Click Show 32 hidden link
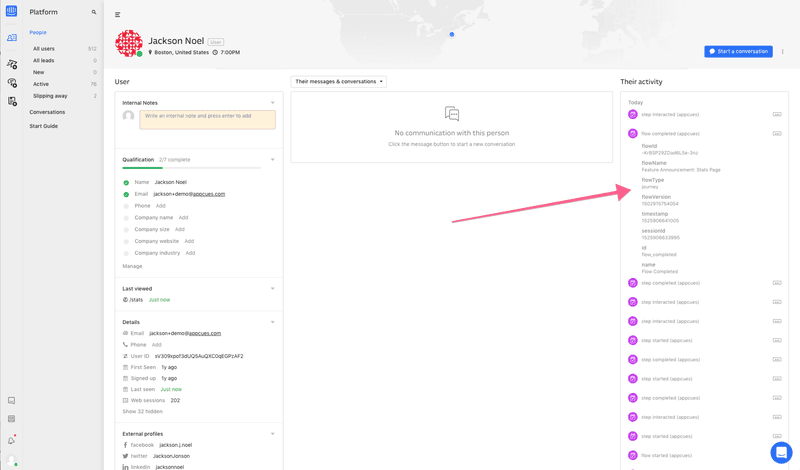The image size is (800, 470). 142,411
